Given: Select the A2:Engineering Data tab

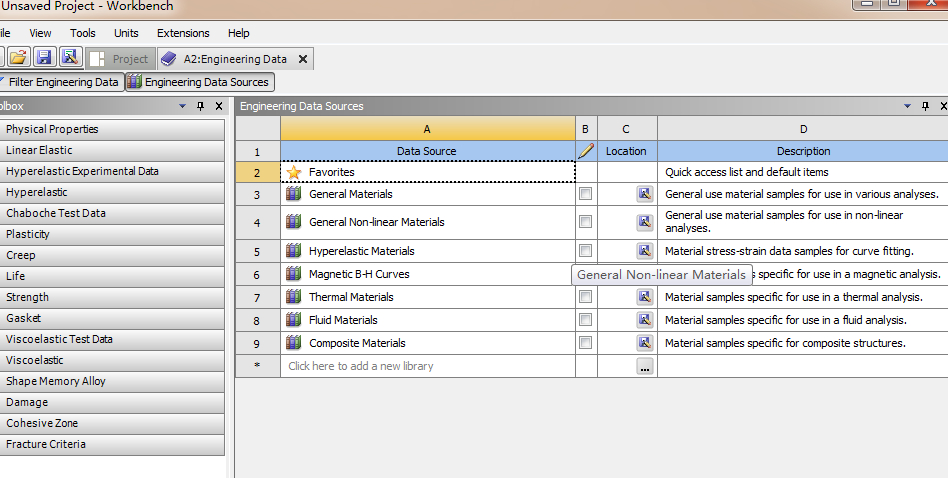Looking at the screenshot, I should pyautogui.click(x=235, y=59).
